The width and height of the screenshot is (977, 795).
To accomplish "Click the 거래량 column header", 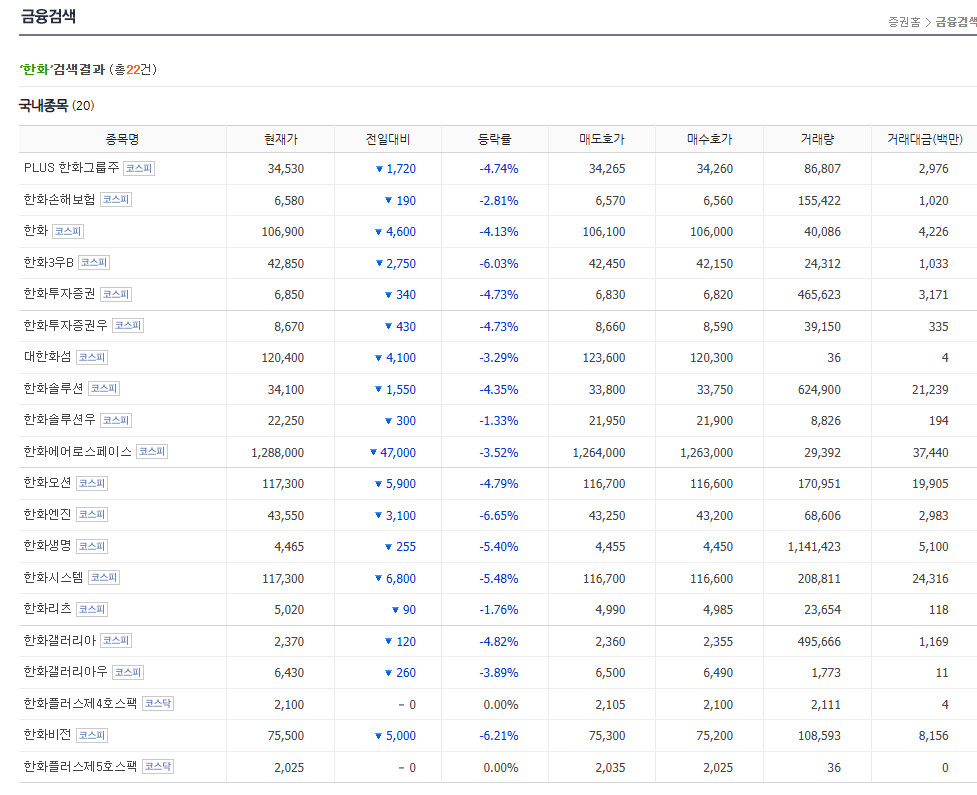I will pyautogui.click(x=817, y=139).
